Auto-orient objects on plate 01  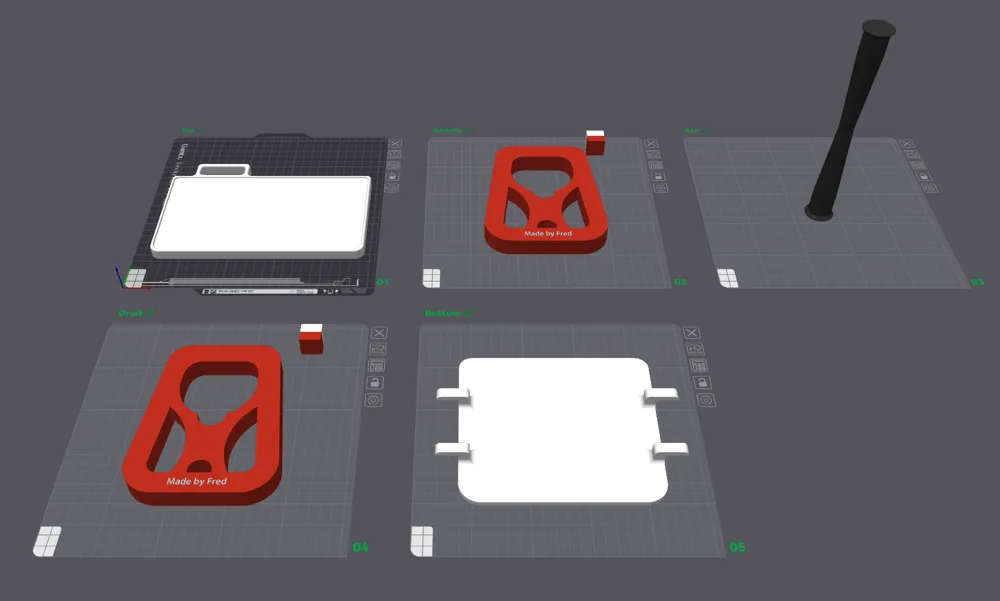click(395, 154)
